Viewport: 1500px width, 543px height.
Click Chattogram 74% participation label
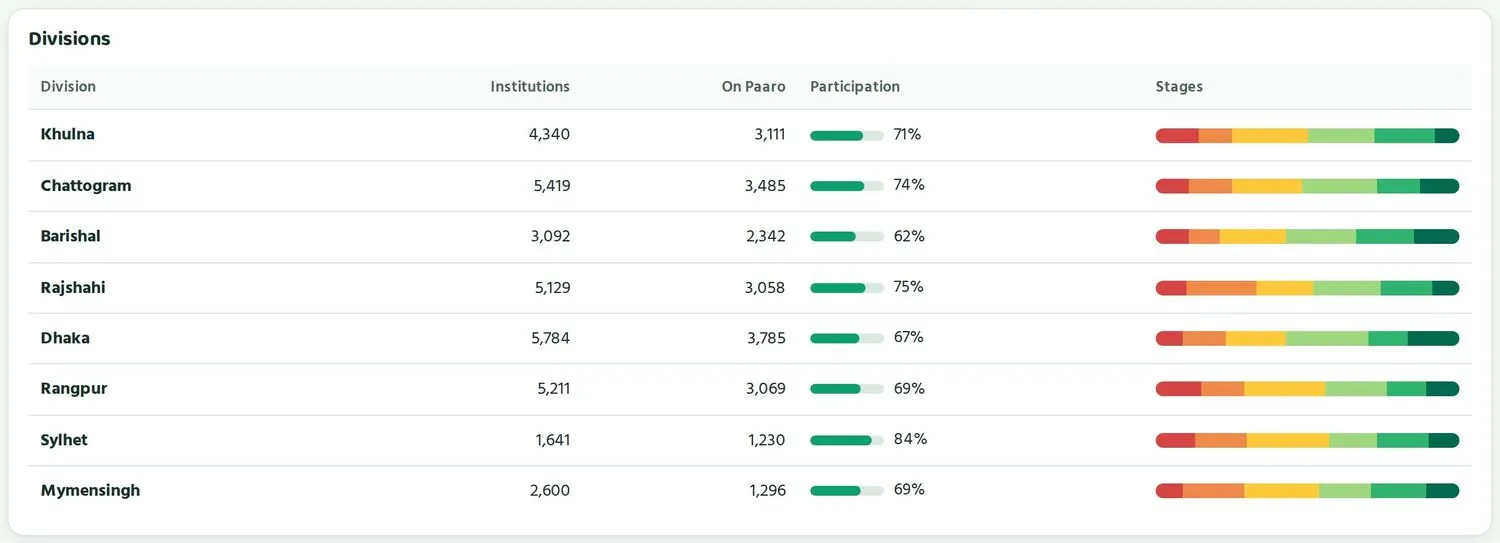coord(909,185)
